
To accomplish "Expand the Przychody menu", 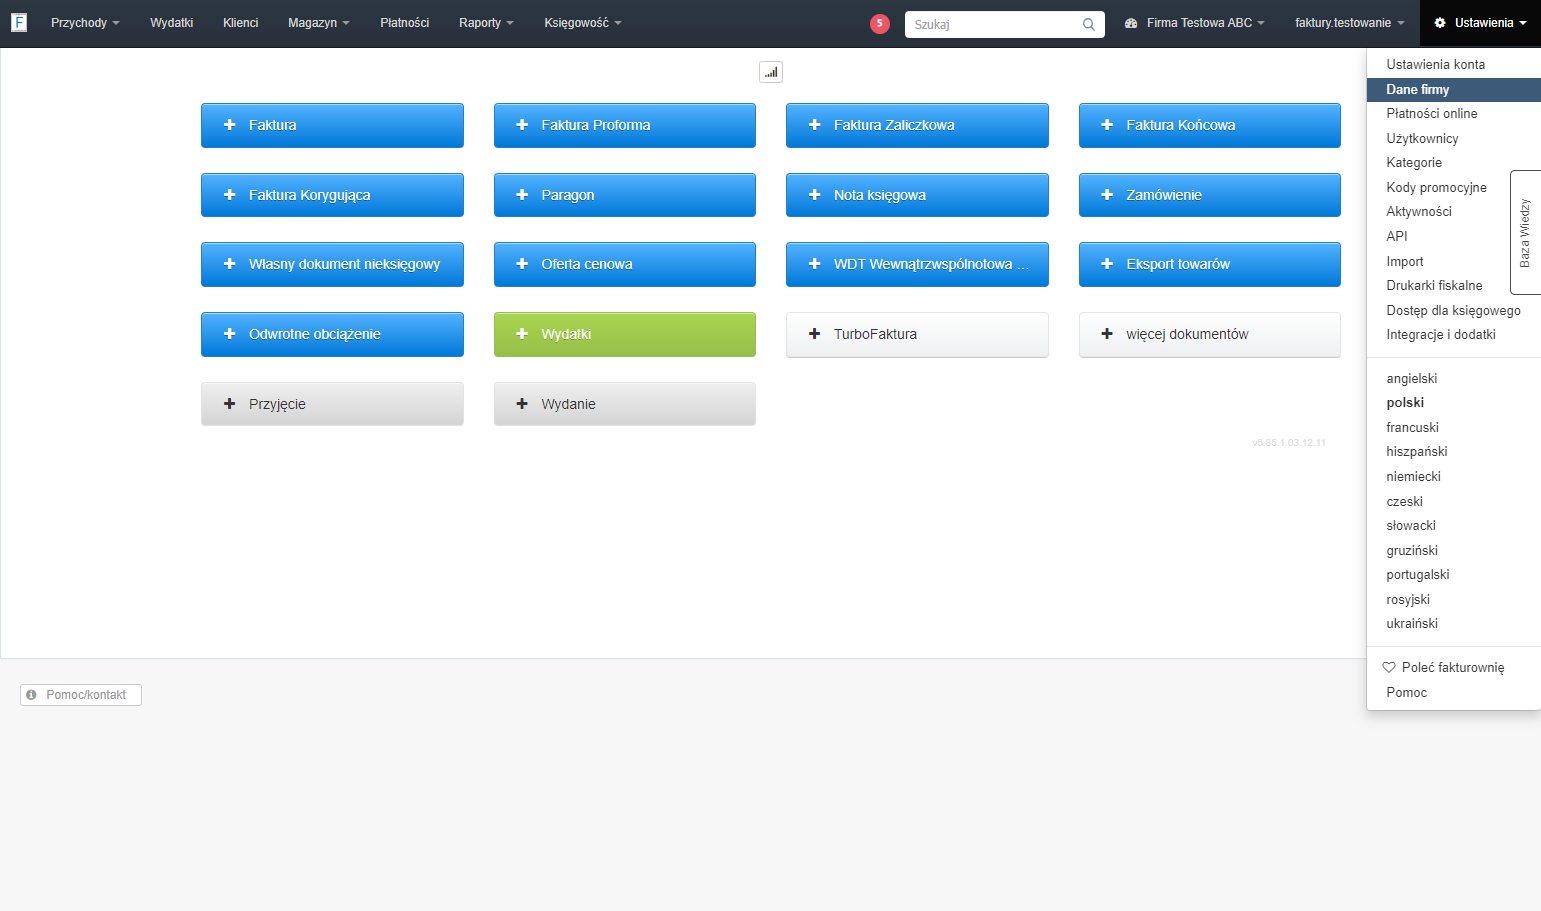I will point(85,23).
